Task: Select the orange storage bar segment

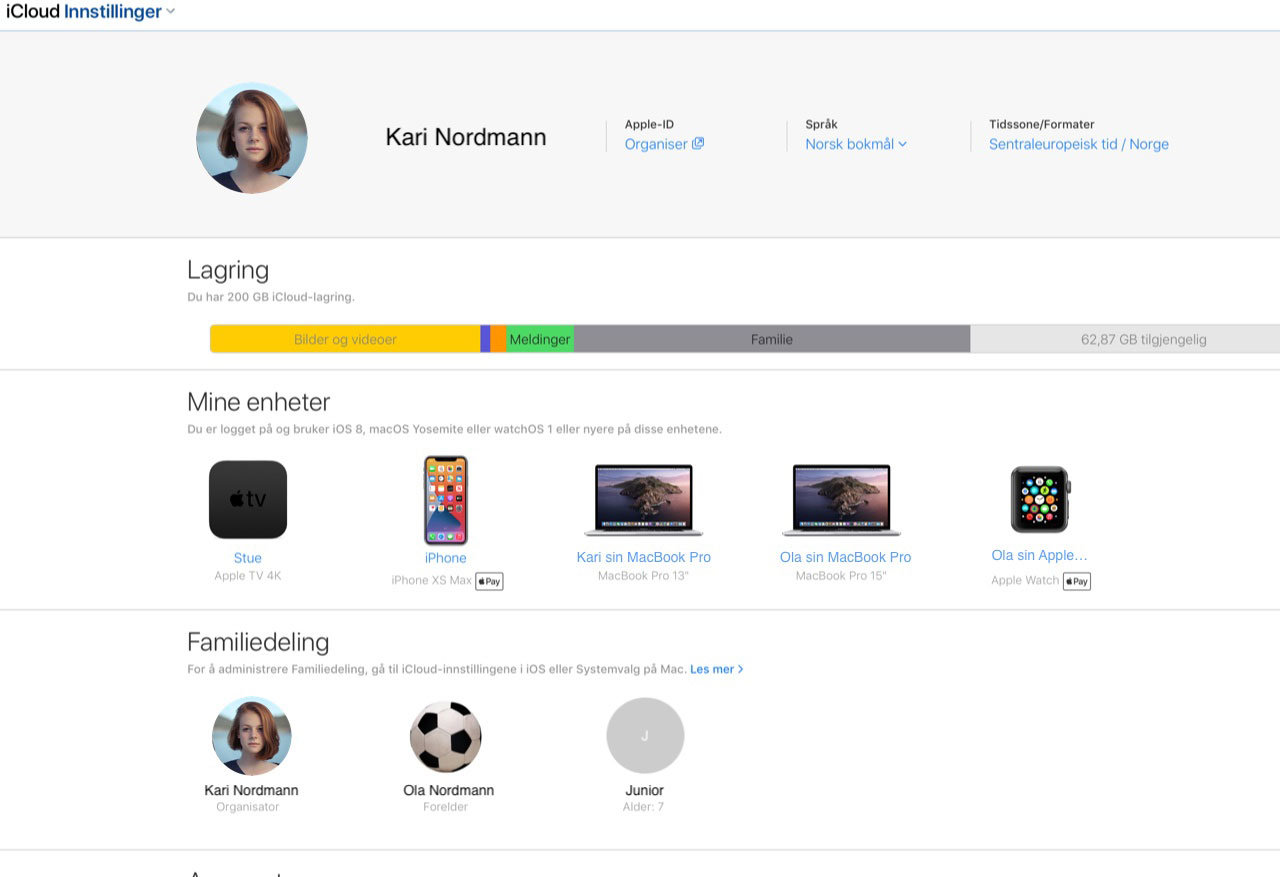Action: [x=498, y=339]
